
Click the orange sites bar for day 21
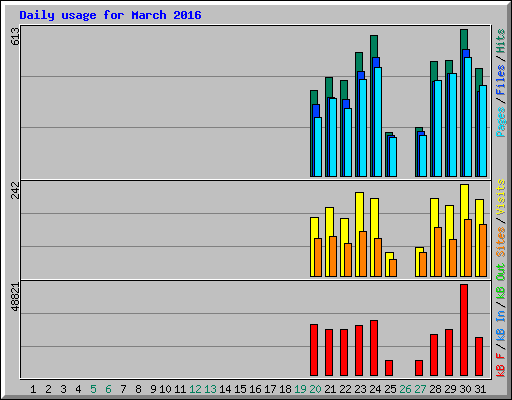point(333,256)
